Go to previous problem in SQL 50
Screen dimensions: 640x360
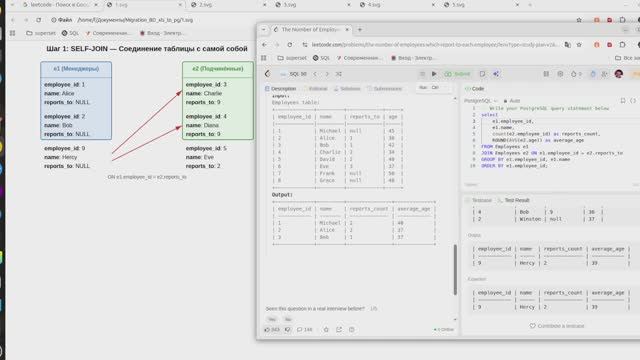[x=315, y=74]
